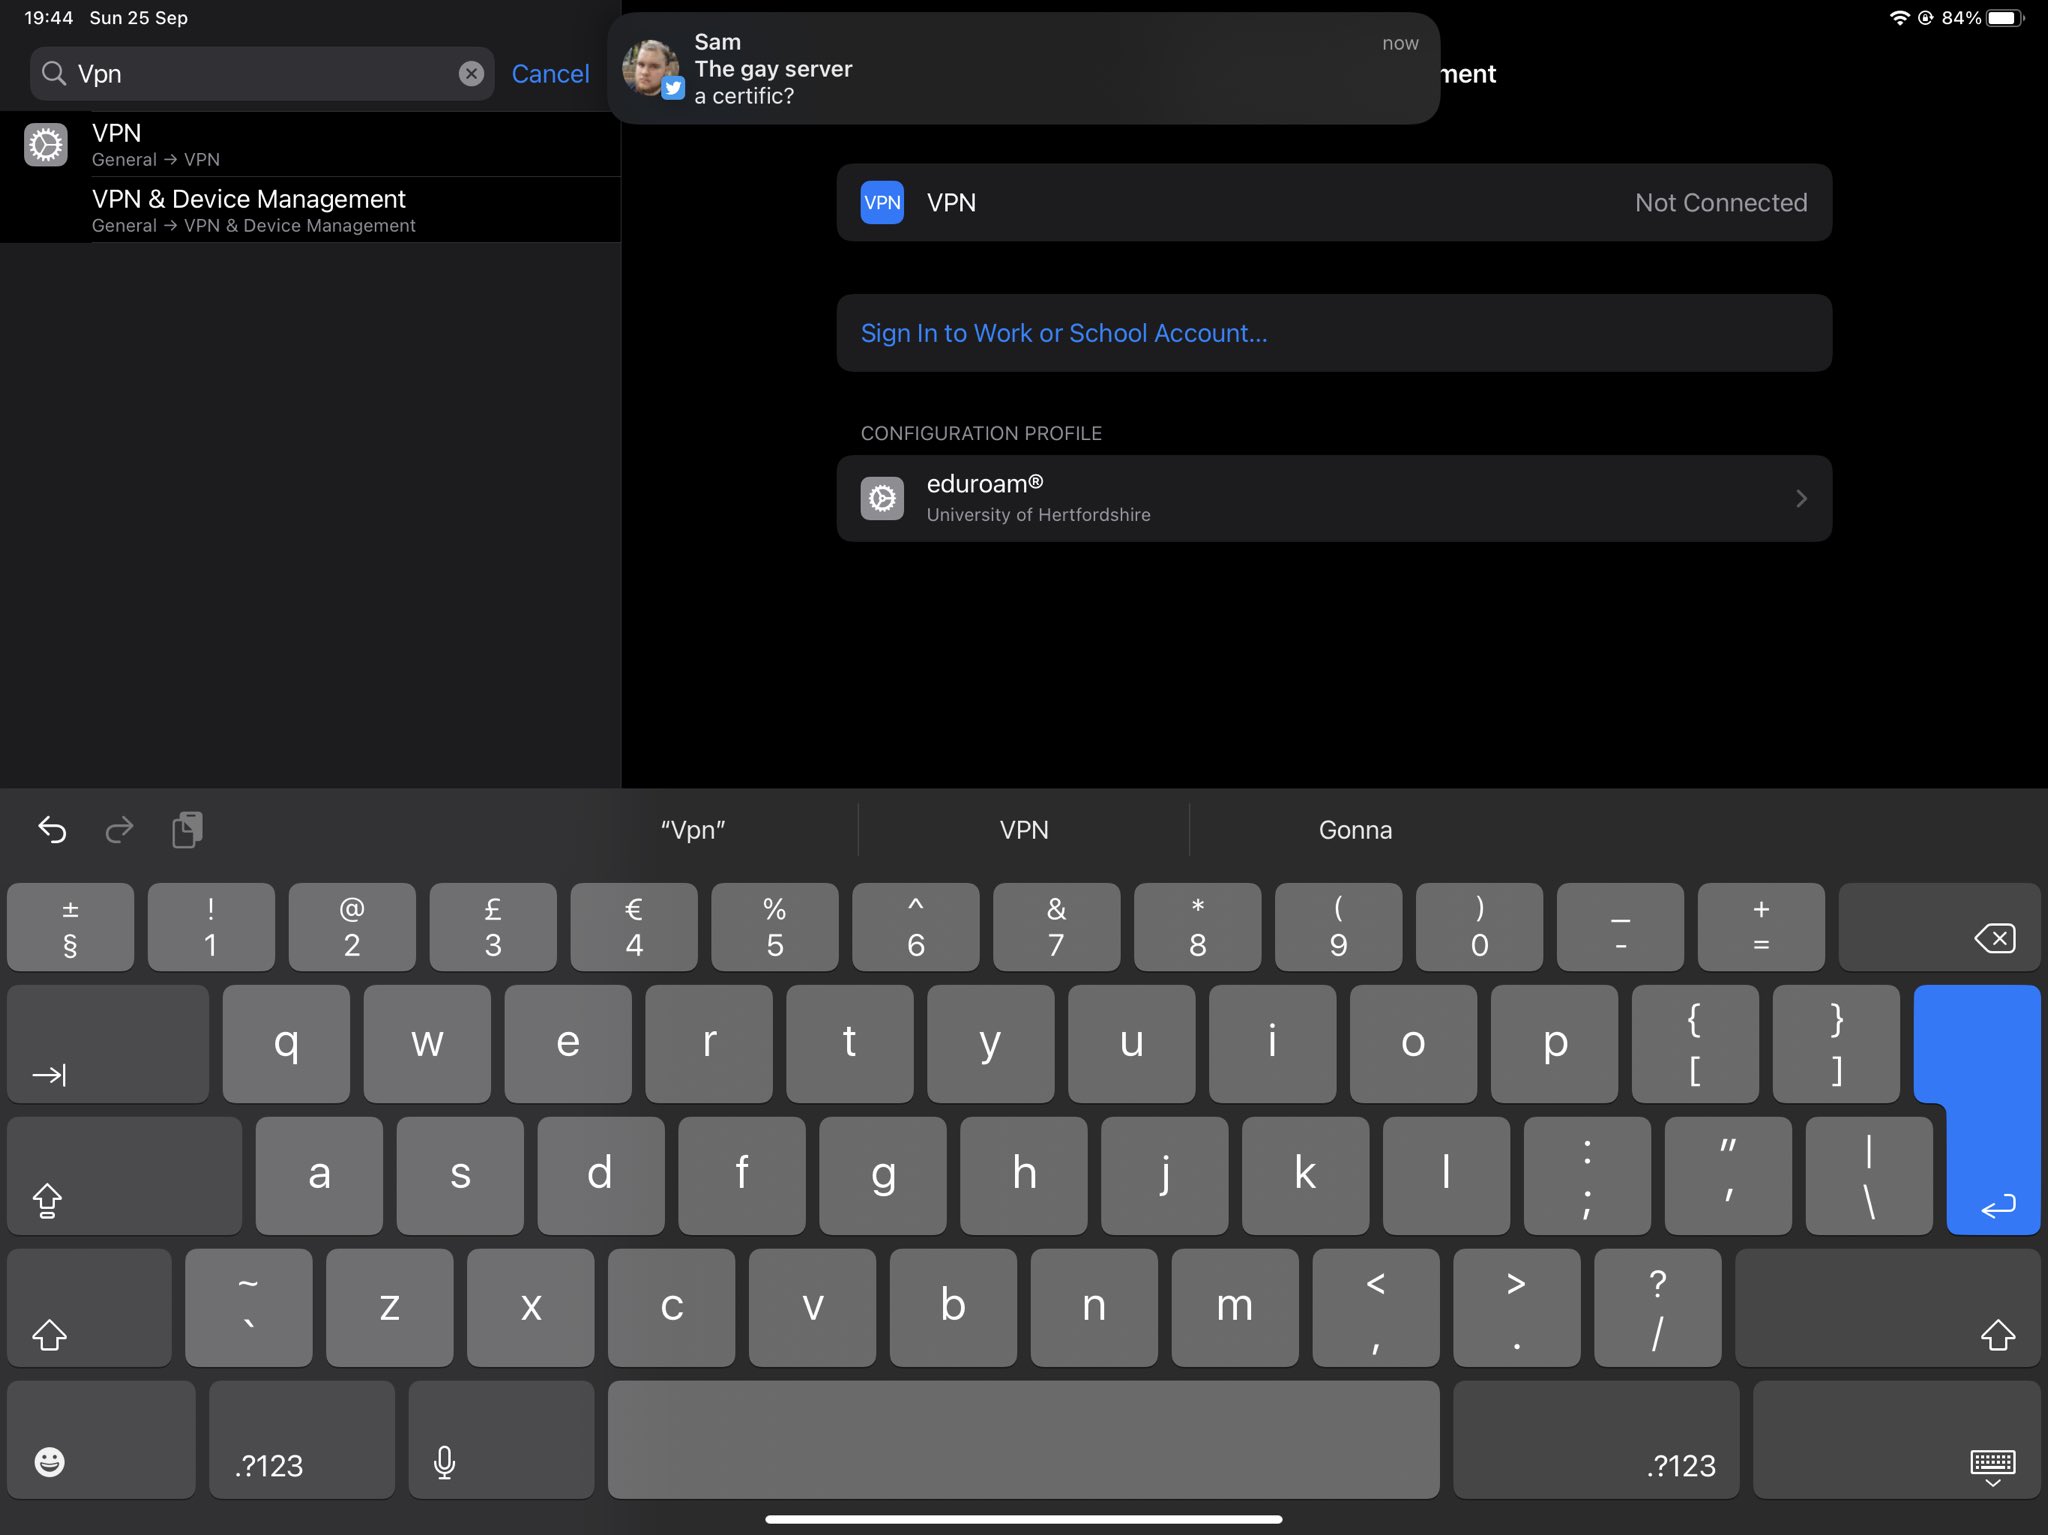Clear the search field text

click(x=471, y=74)
